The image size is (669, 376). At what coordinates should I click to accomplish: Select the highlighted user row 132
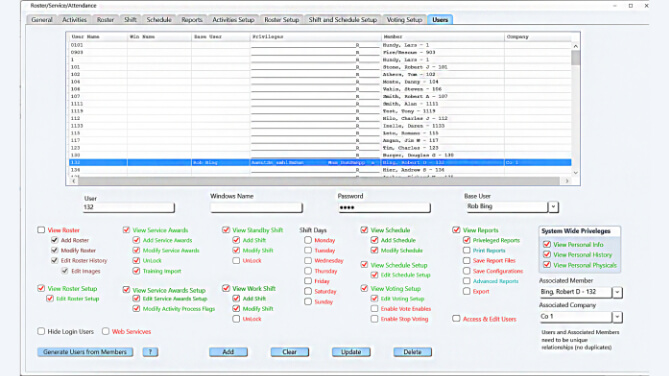point(320,163)
